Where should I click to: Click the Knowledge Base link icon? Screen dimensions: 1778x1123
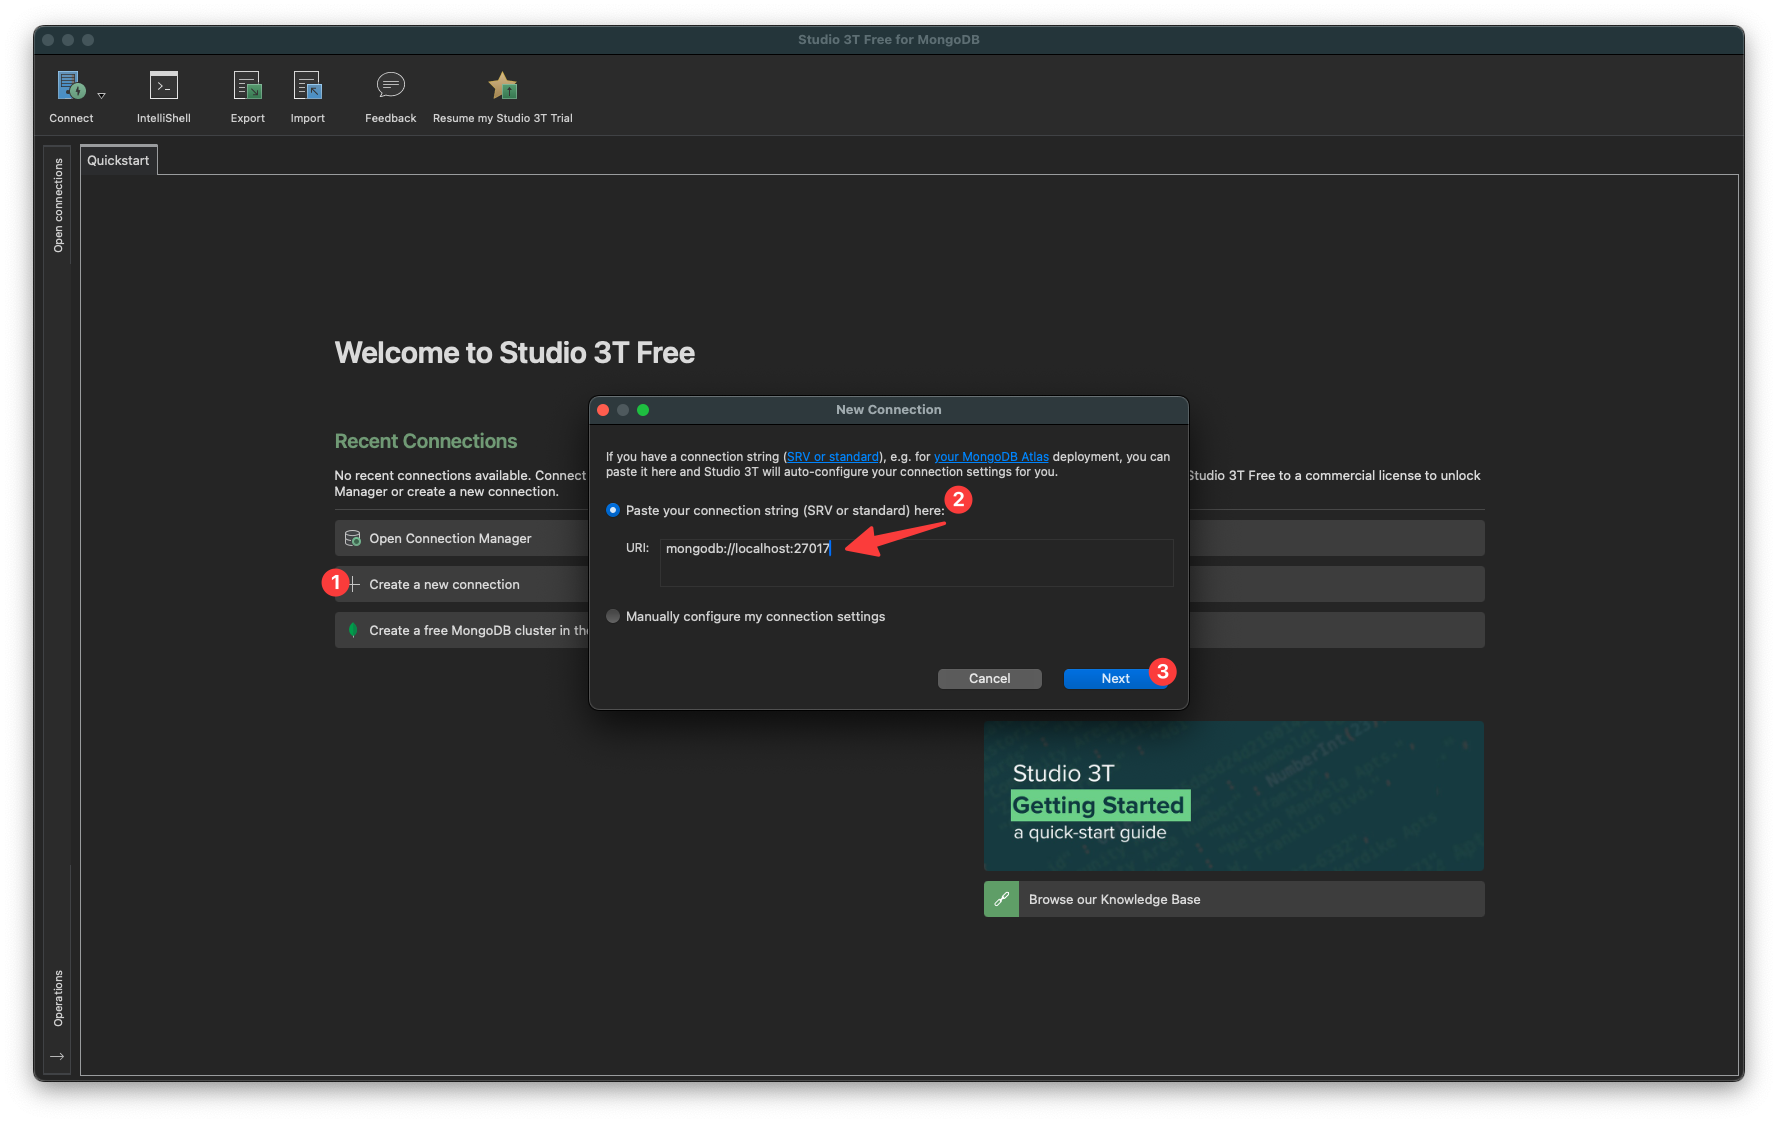click(1001, 899)
